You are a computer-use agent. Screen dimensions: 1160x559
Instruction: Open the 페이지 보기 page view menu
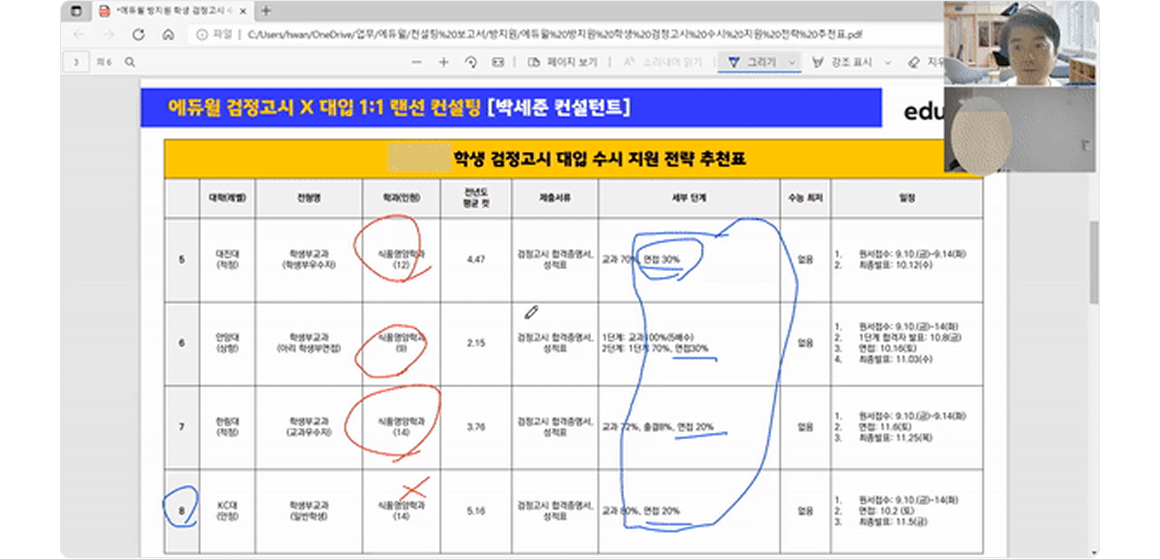(562, 62)
